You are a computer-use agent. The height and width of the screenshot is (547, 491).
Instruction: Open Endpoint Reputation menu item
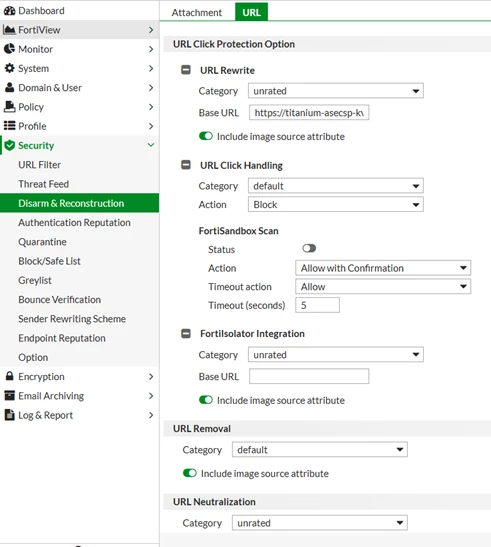(x=62, y=338)
